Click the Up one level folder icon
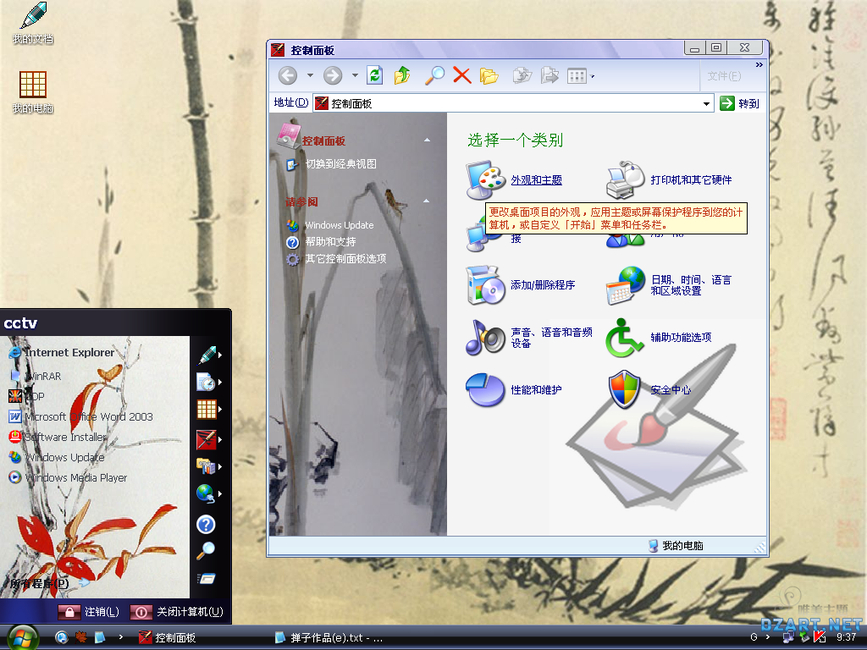The height and width of the screenshot is (650, 867). coord(403,75)
